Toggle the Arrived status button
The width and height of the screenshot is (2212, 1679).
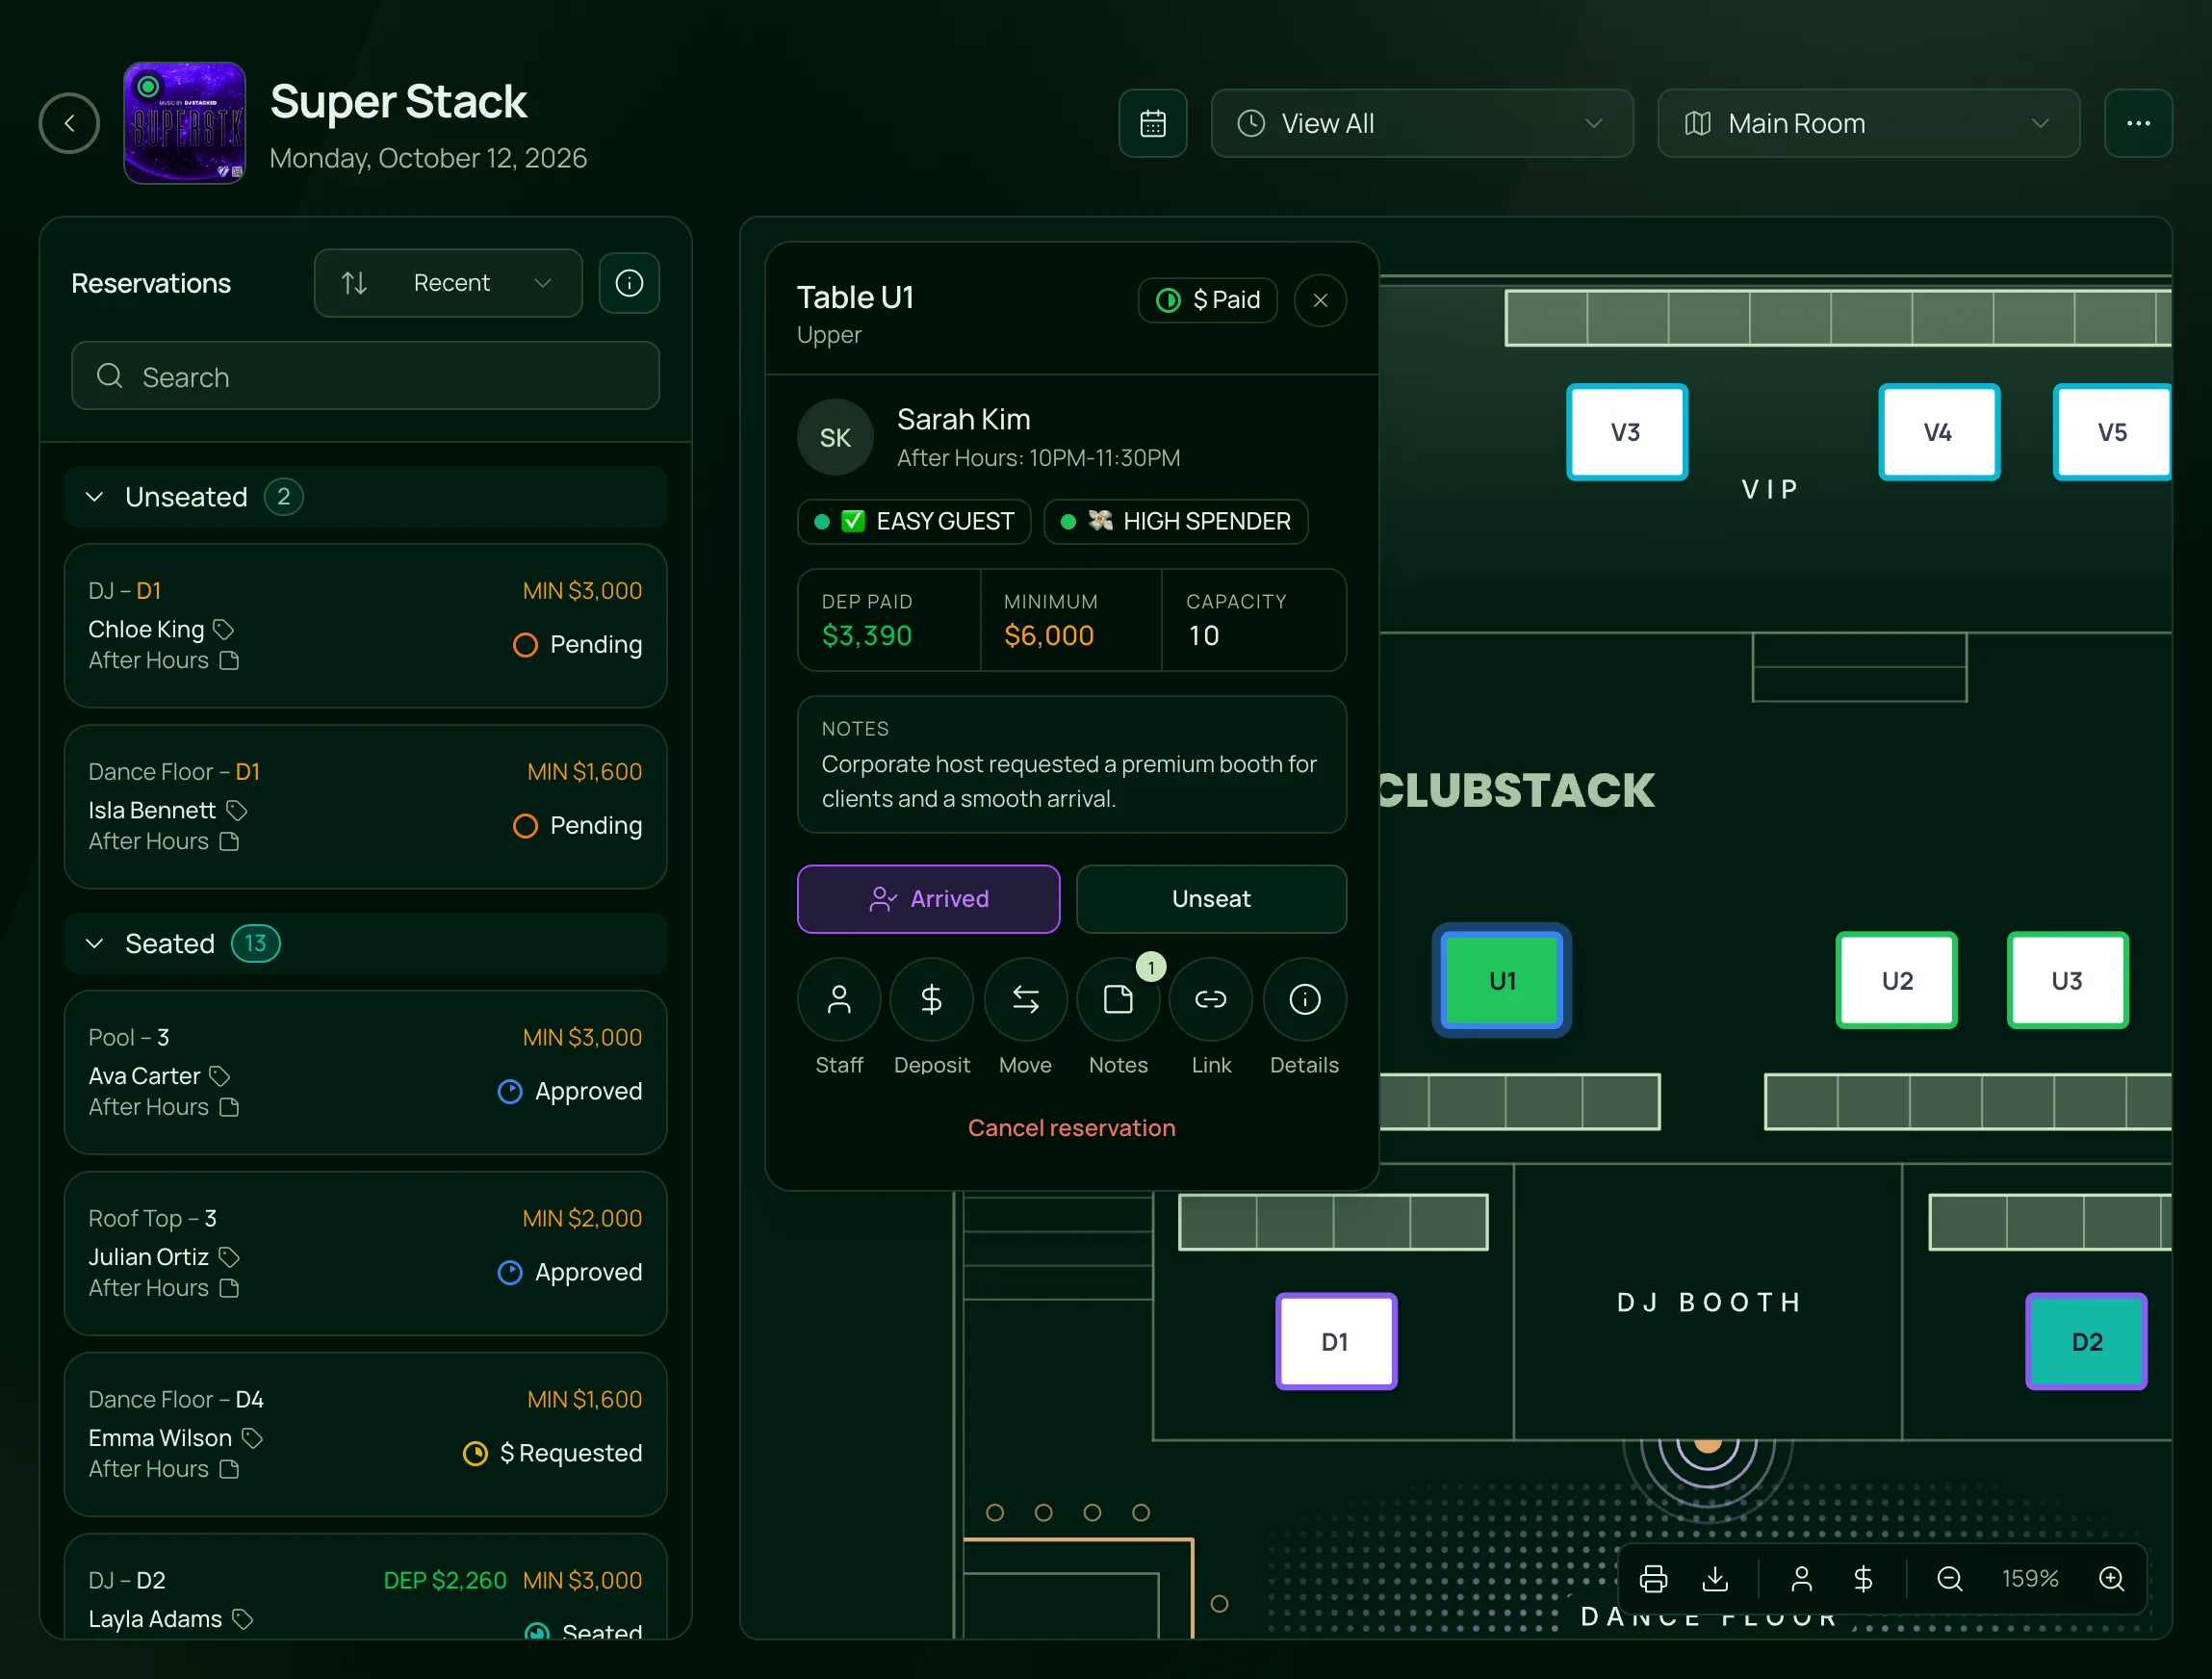[x=928, y=899]
